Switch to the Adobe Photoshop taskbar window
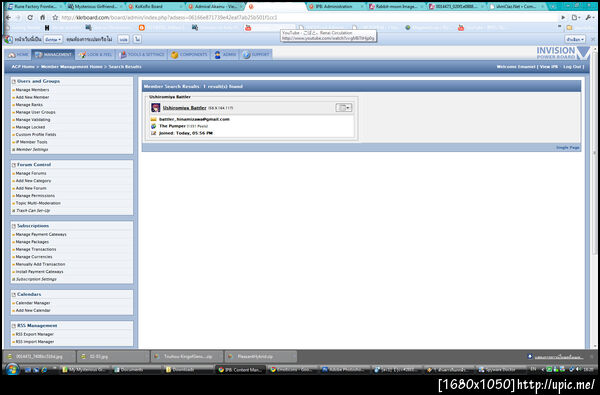 click(344, 370)
